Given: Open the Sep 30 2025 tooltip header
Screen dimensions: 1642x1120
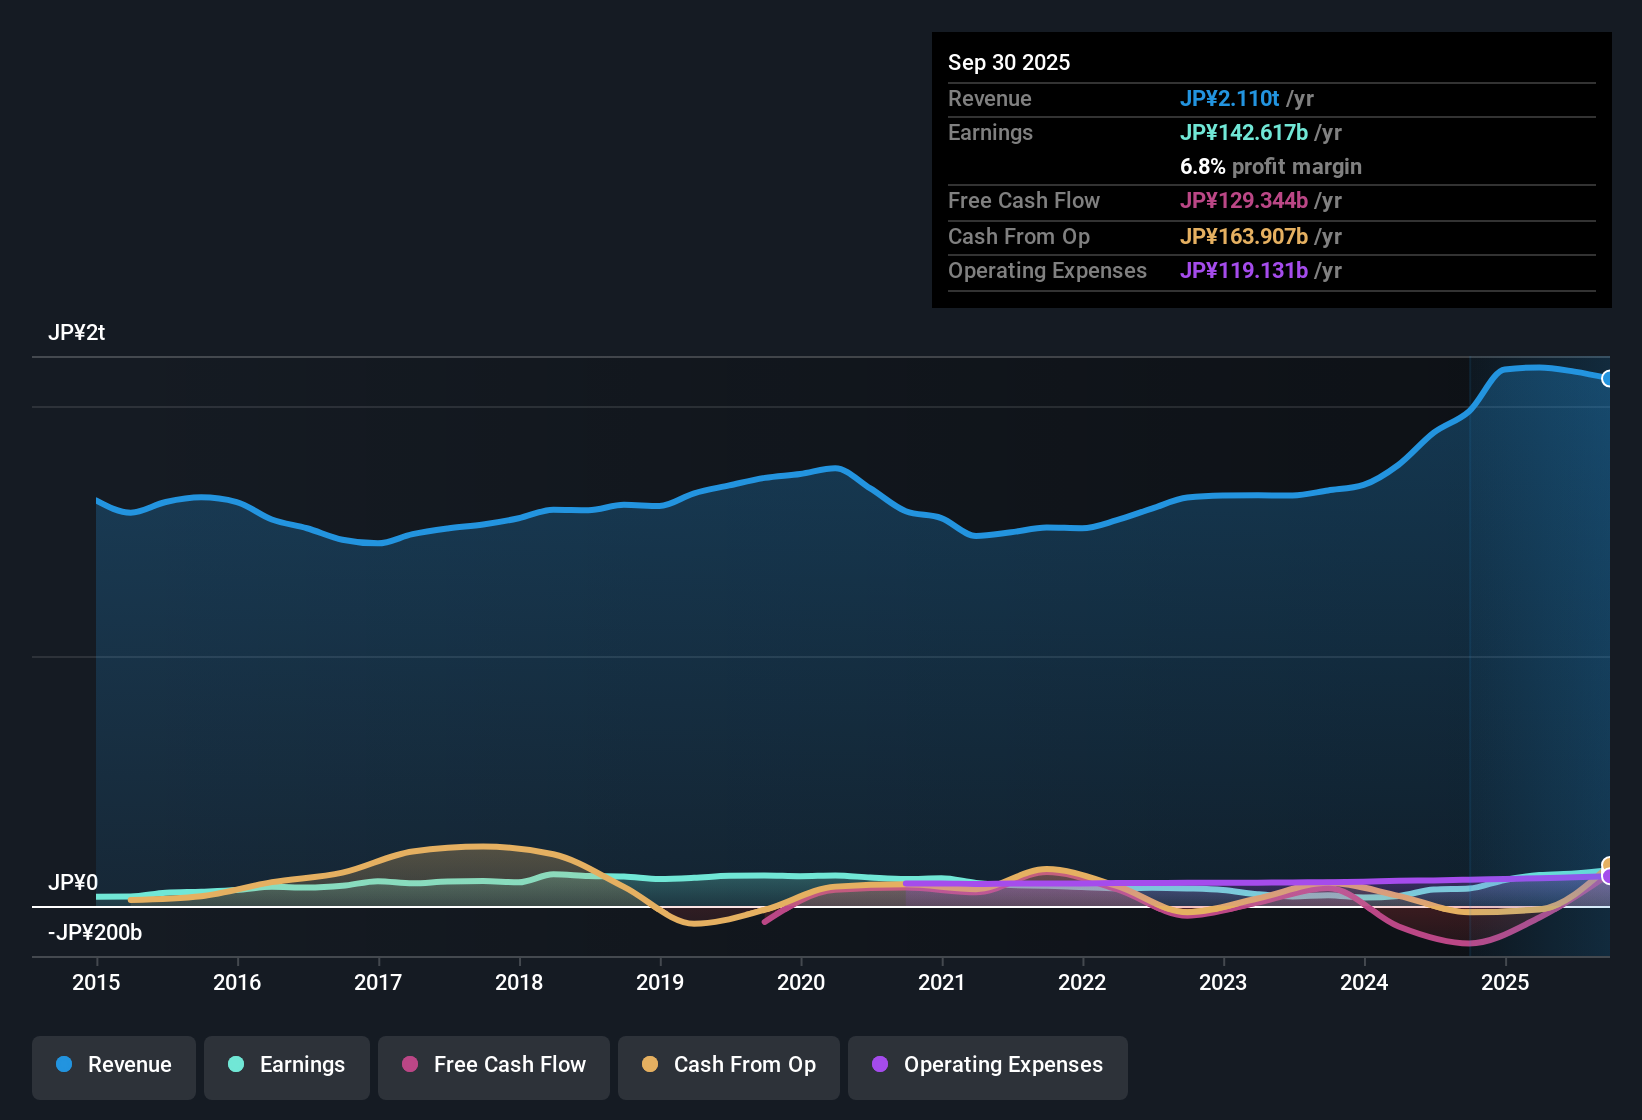Looking at the screenshot, I should (1009, 62).
